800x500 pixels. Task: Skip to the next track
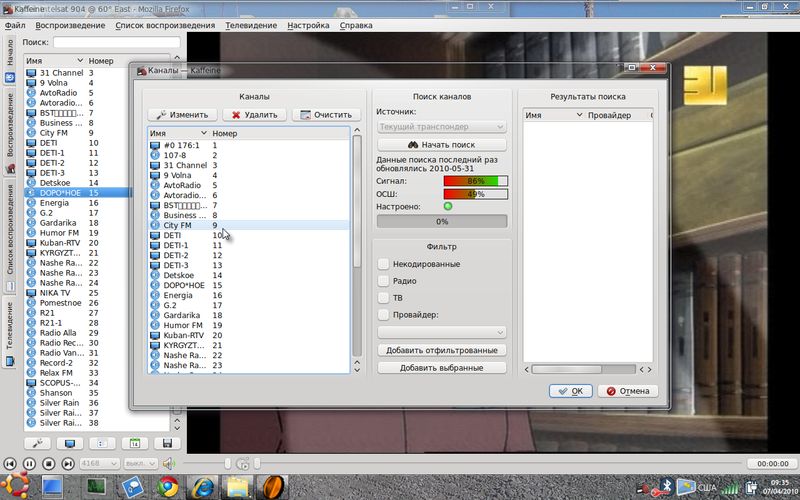click(x=67, y=463)
